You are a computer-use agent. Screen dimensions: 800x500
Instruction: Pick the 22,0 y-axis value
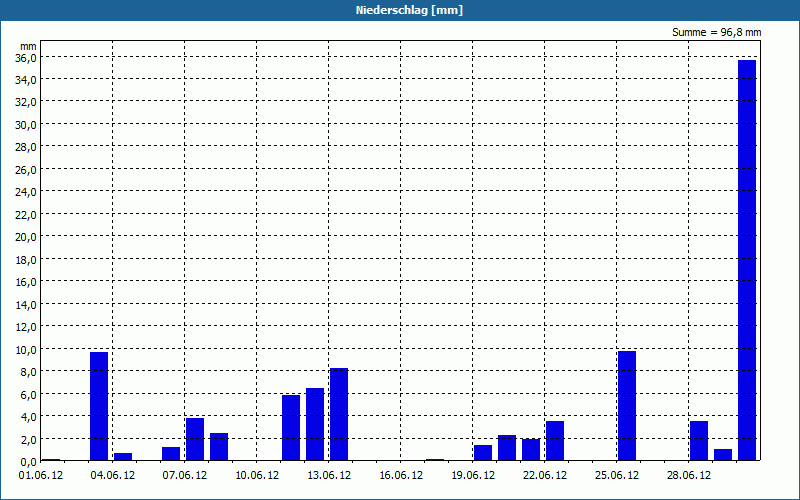pyautogui.click(x=26, y=214)
